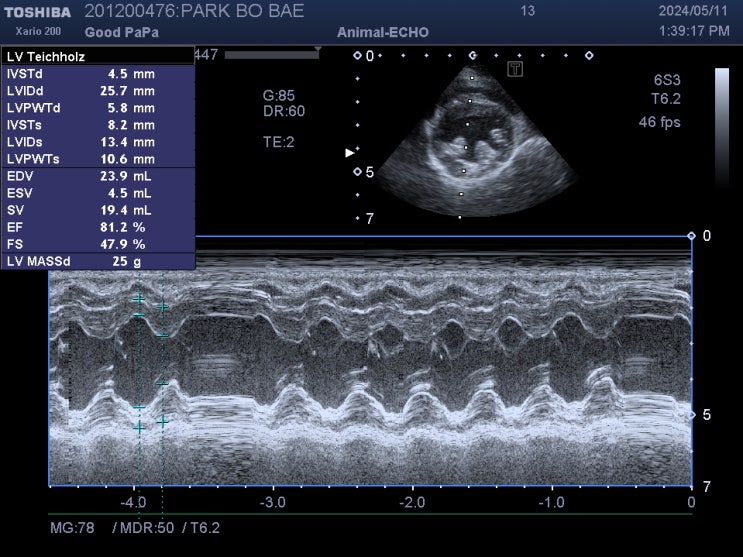Screen dimensions: 743x557
Task: Click the Xario 200 model label
Action: click(x=38, y=31)
